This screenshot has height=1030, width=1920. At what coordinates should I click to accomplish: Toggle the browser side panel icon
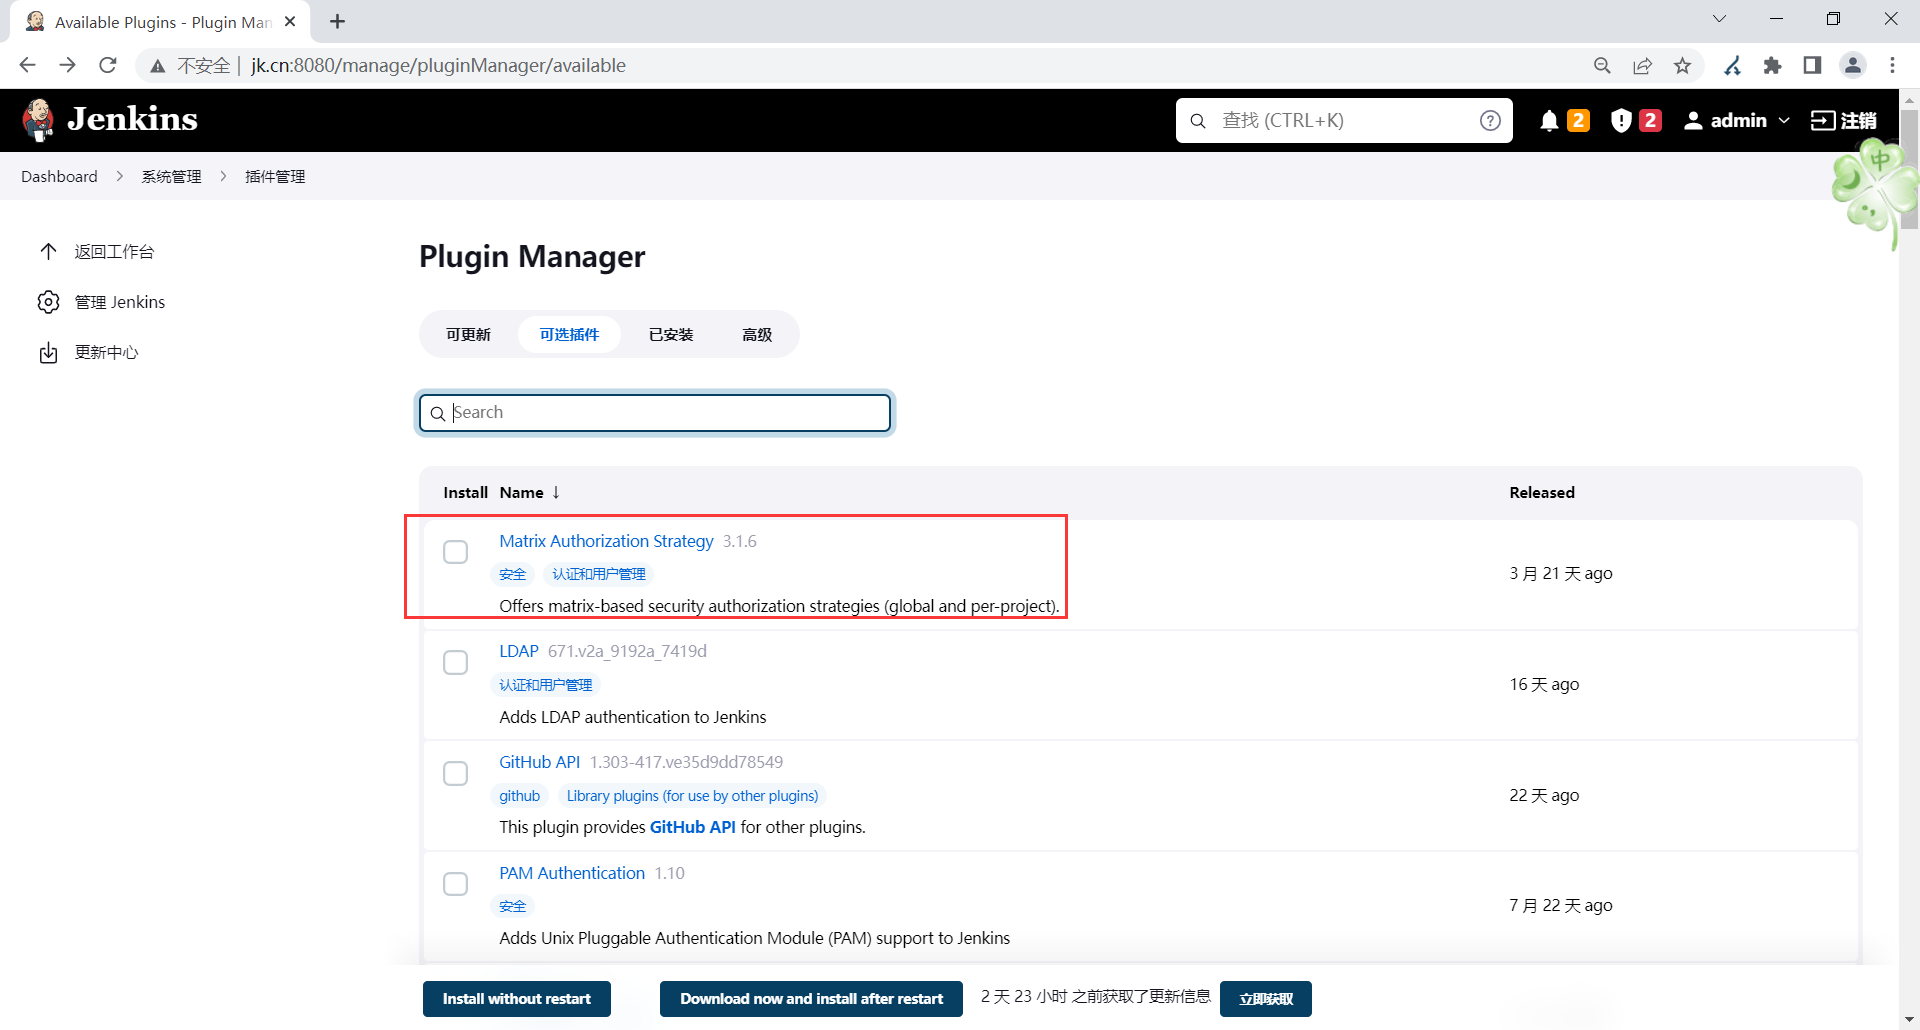[1812, 65]
